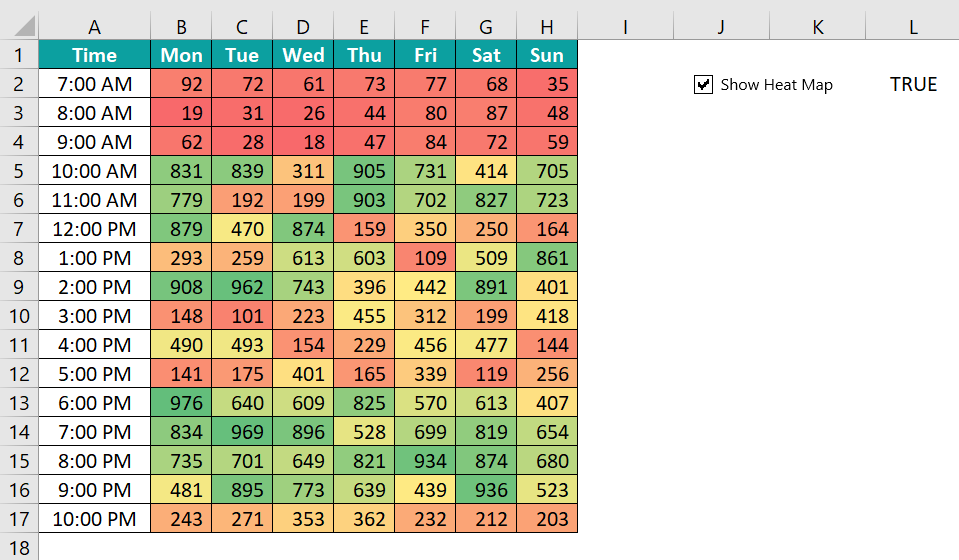The width and height of the screenshot is (959, 560).
Task: Select the Sunday 1:00 PM cell 861
Action: pos(547,258)
